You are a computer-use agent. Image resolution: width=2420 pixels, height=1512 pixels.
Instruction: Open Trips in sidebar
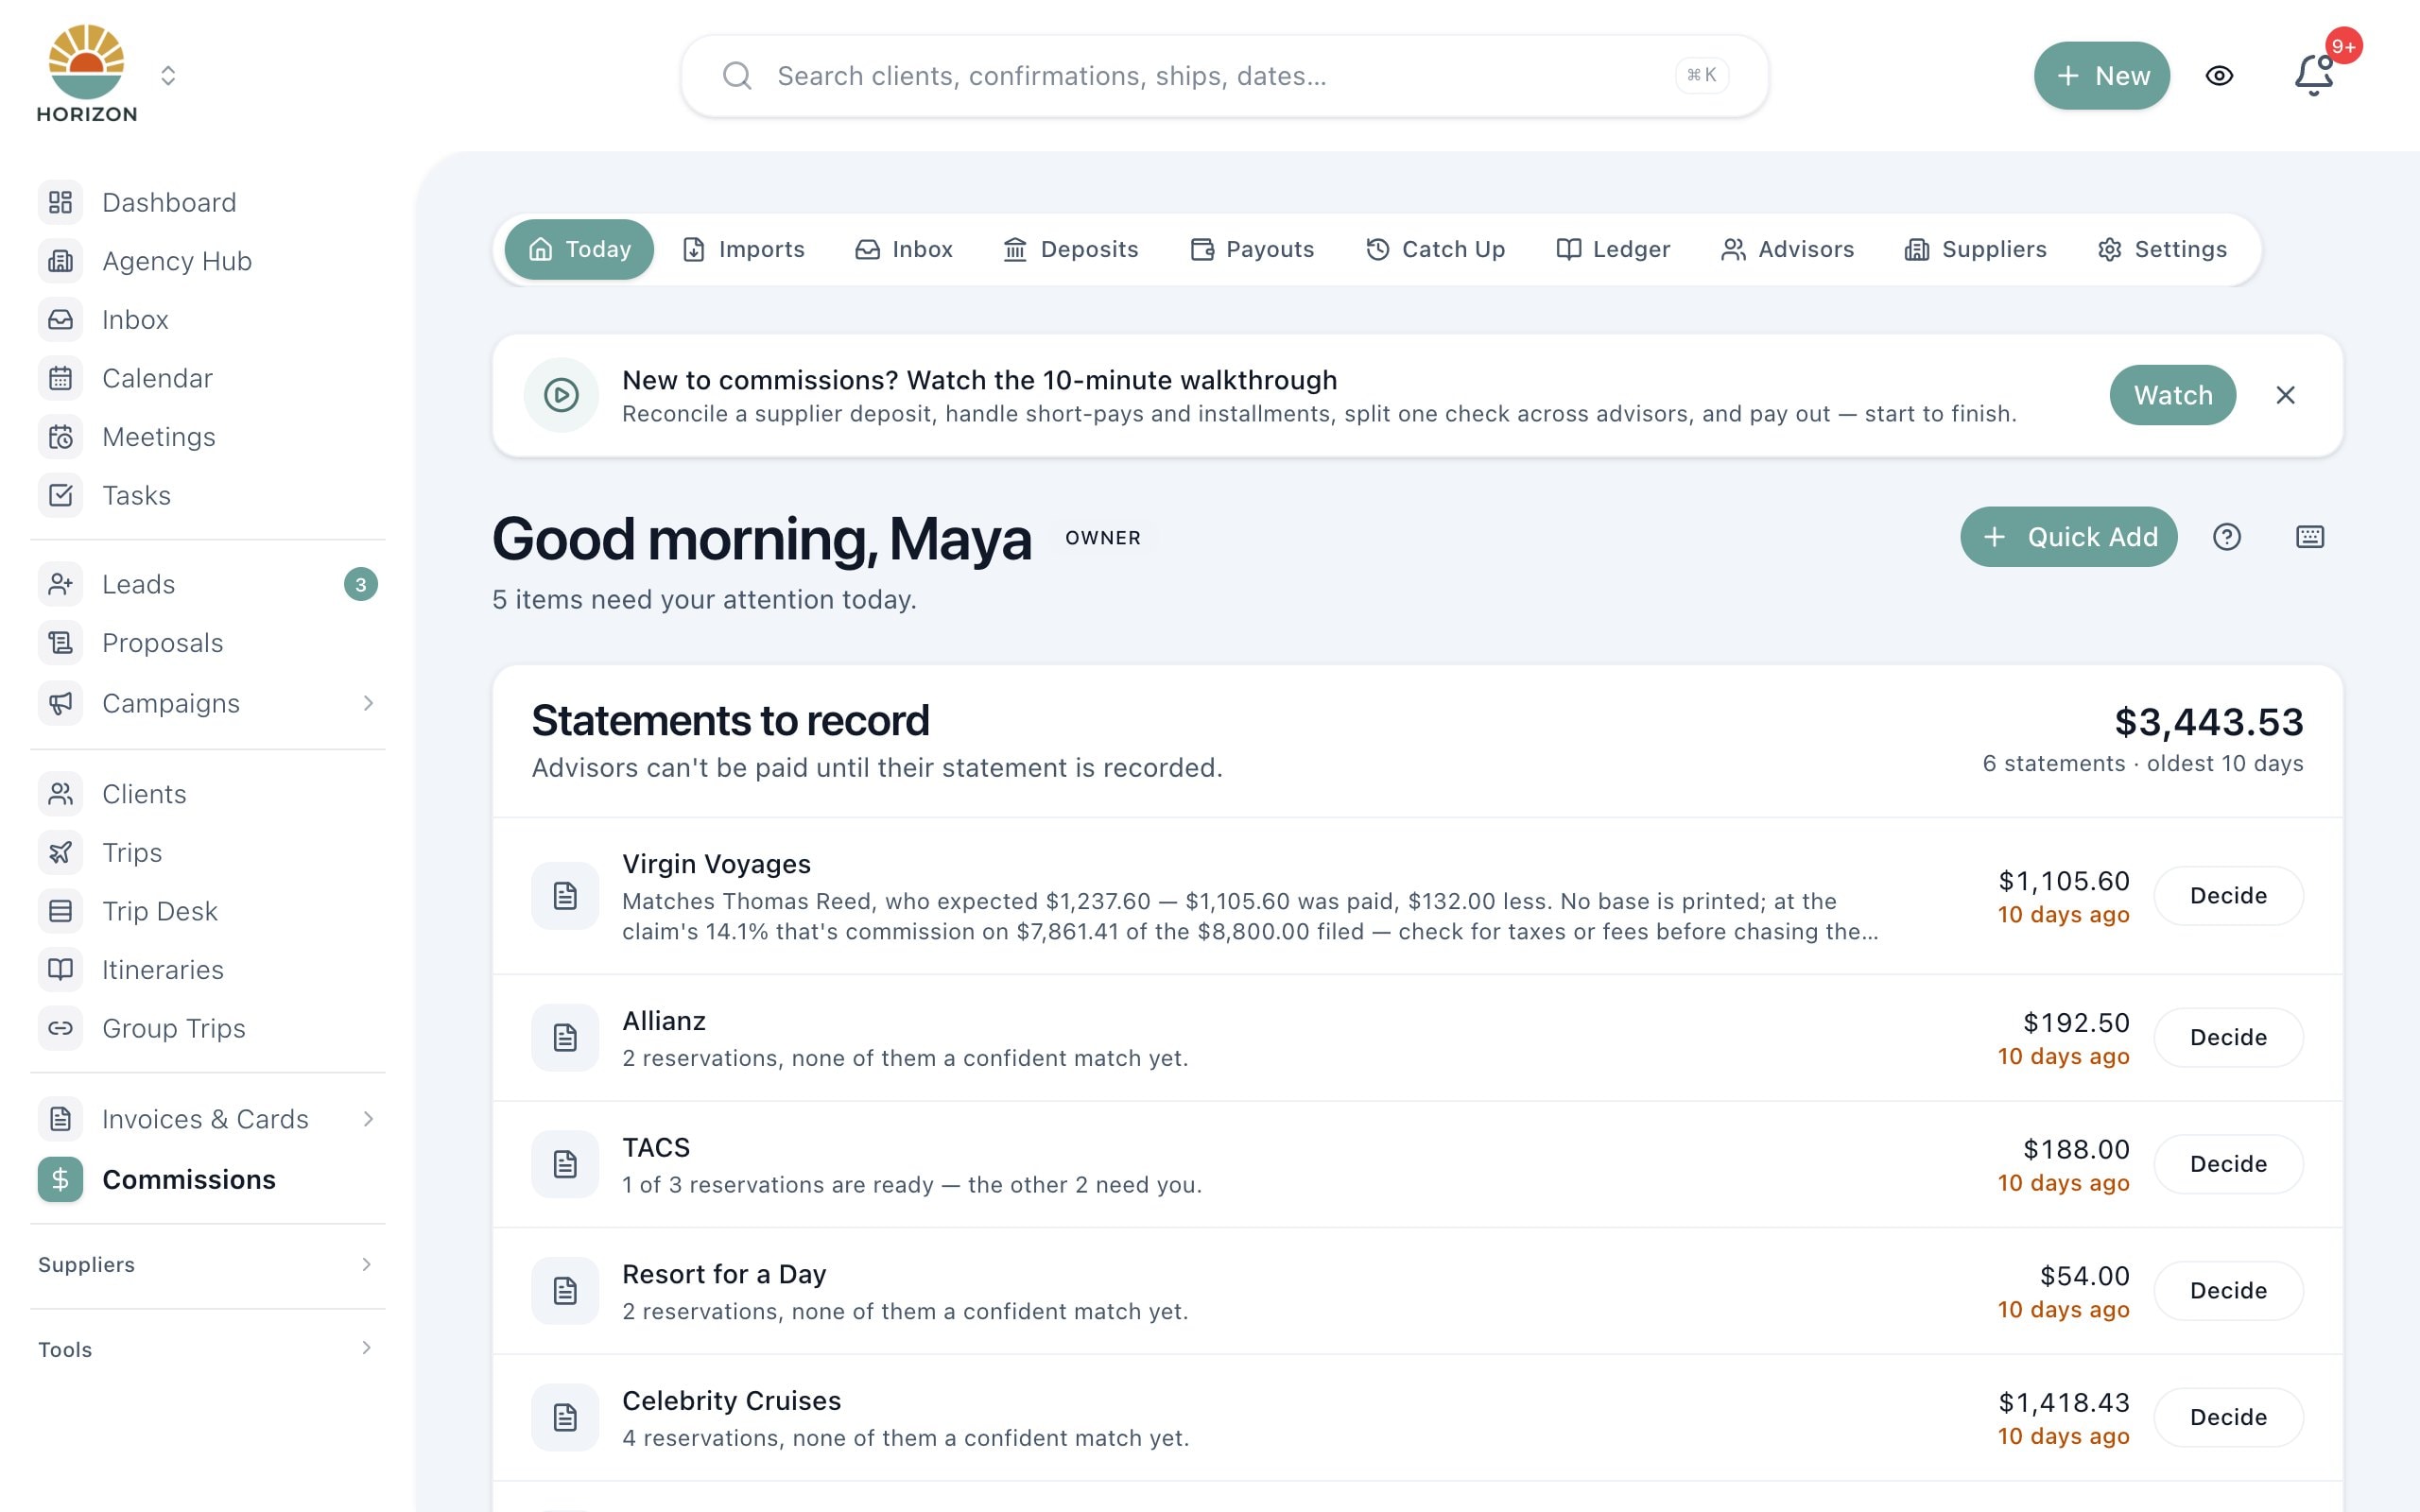coord(208,852)
